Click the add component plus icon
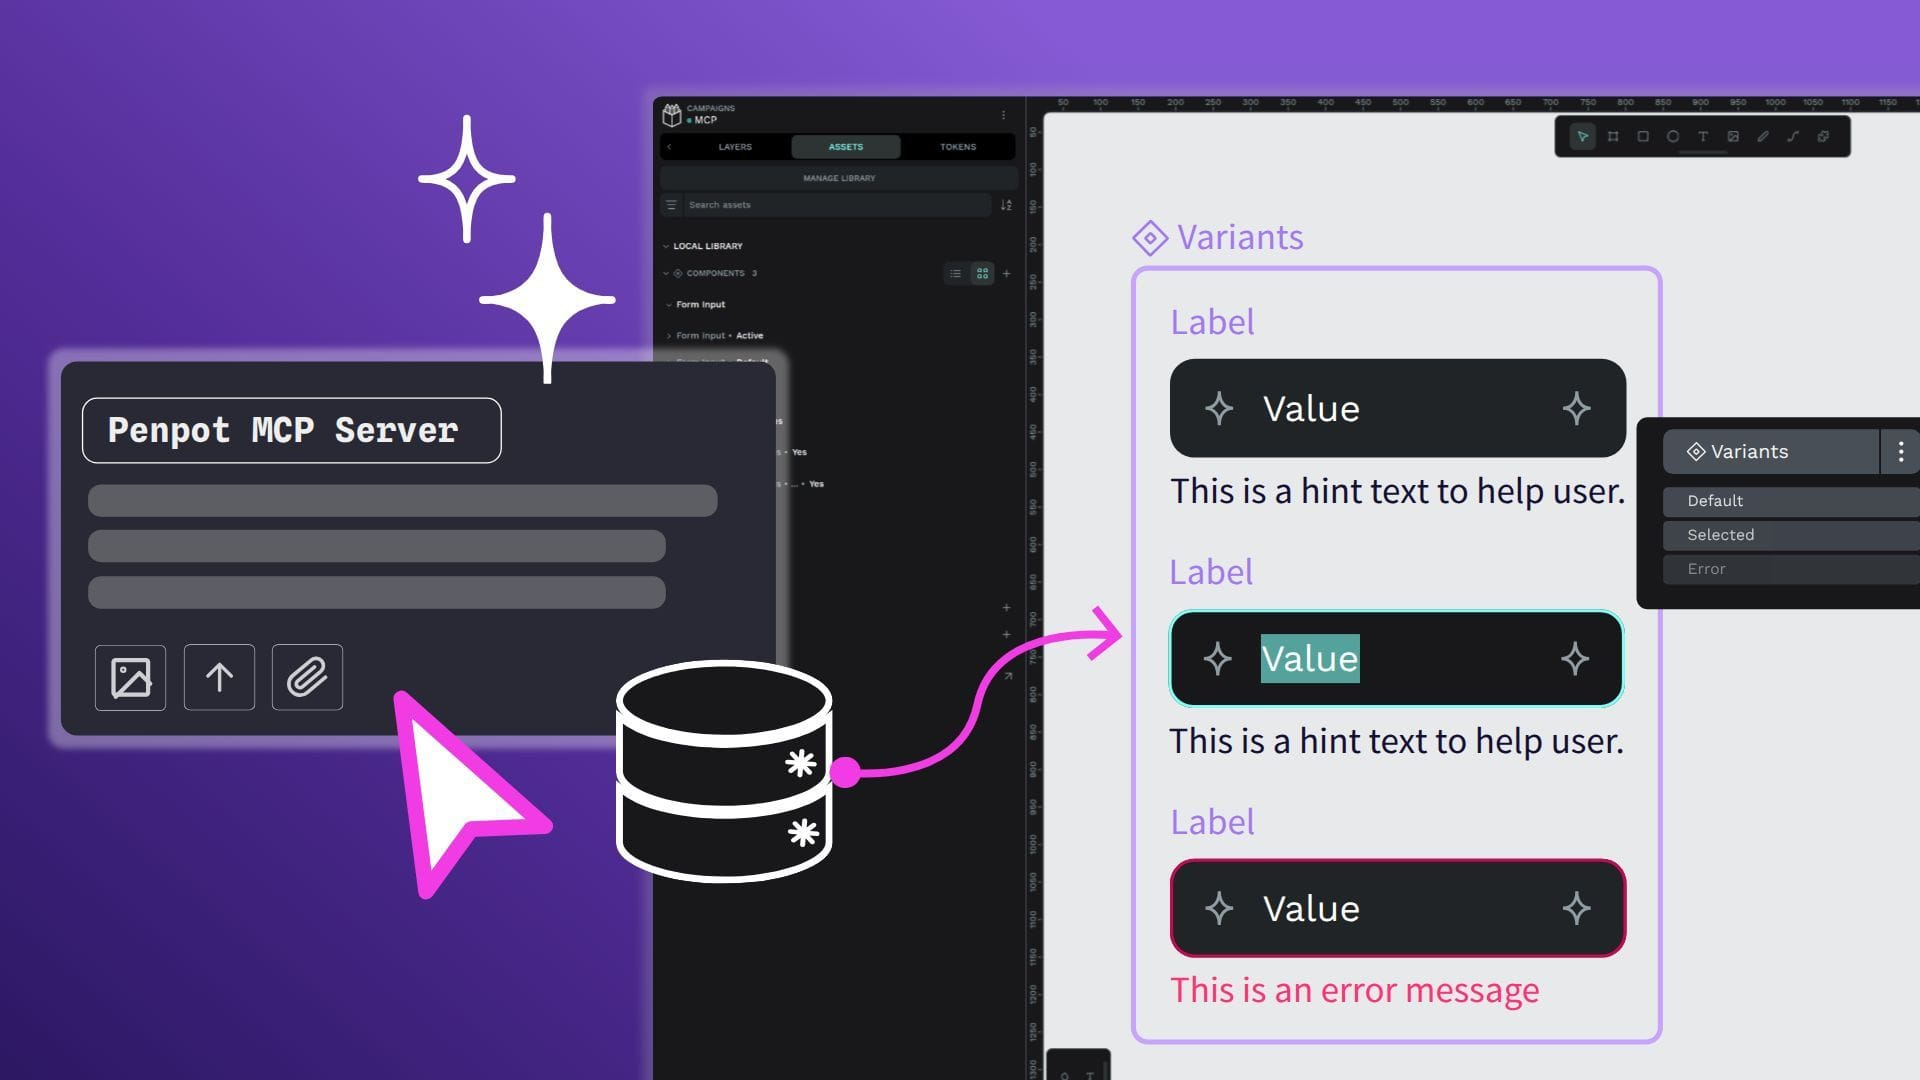The image size is (1920, 1080). (1006, 273)
